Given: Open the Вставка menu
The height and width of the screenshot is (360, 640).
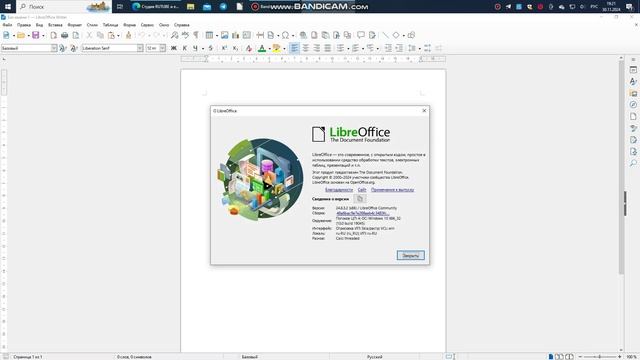Looking at the screenshot, I should (x=55, y=25).
